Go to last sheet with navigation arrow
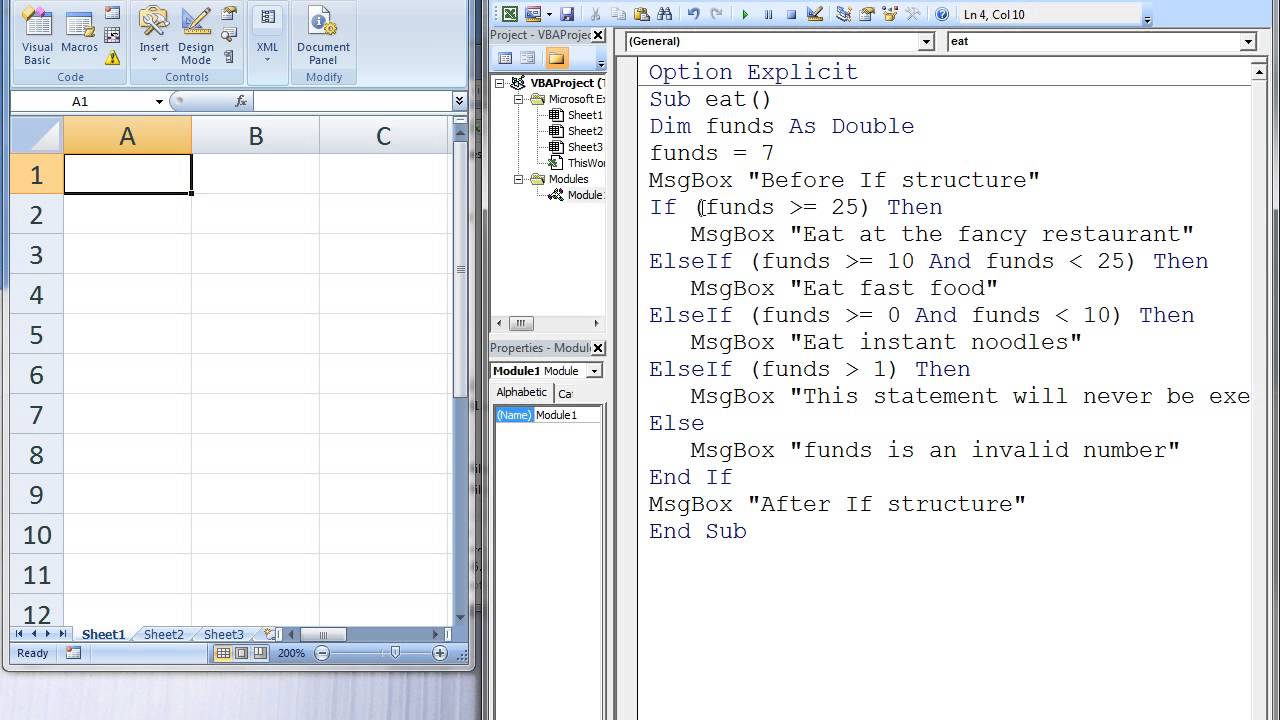The height and width of the screenshot is (720, 1280). pos(62,634)
